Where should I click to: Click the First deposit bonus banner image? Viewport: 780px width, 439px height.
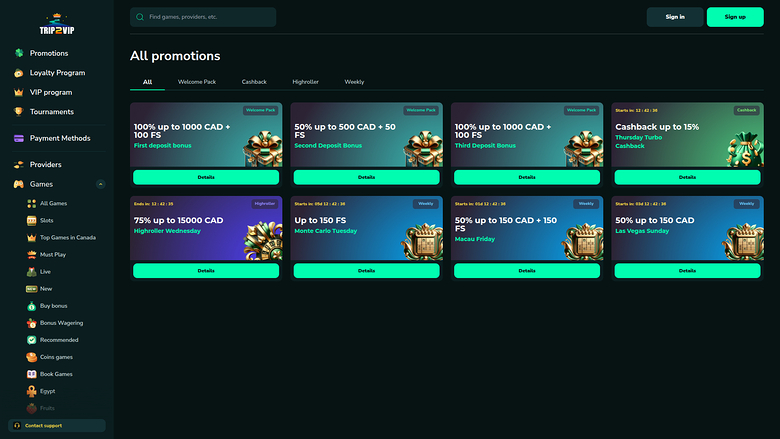[x=206, y=135]
